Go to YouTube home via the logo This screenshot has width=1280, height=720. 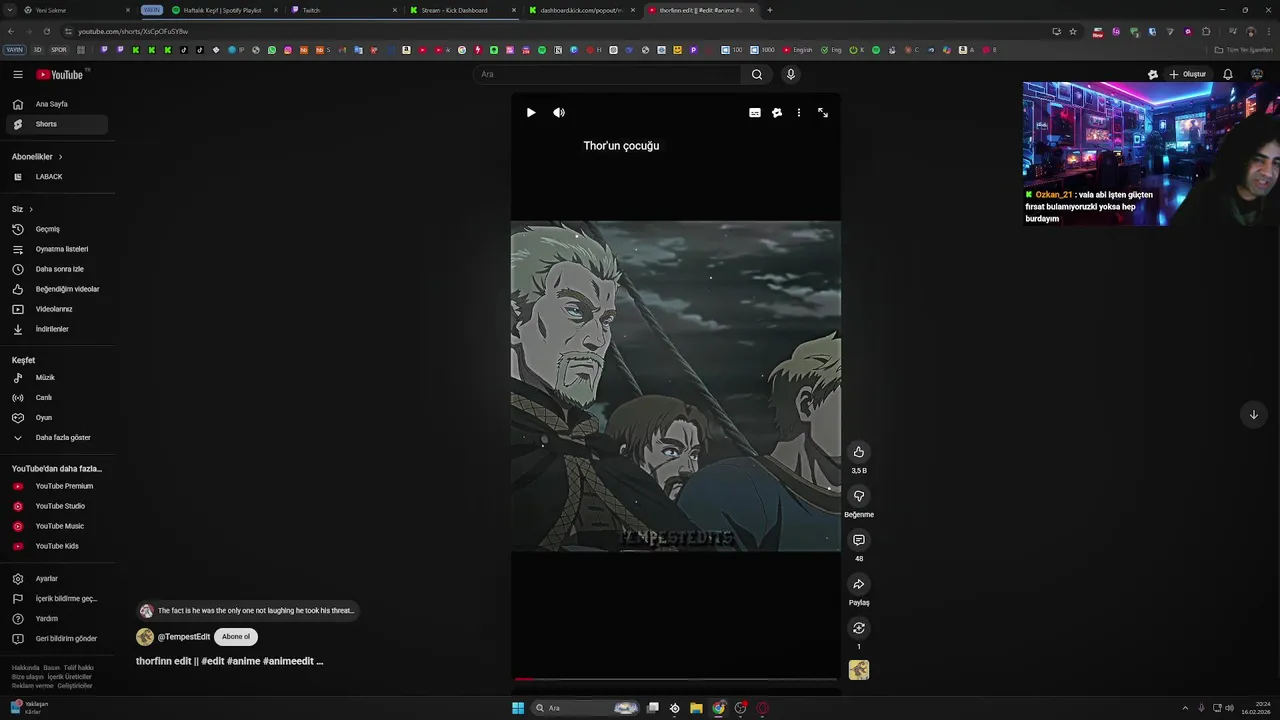coord(62,74)
